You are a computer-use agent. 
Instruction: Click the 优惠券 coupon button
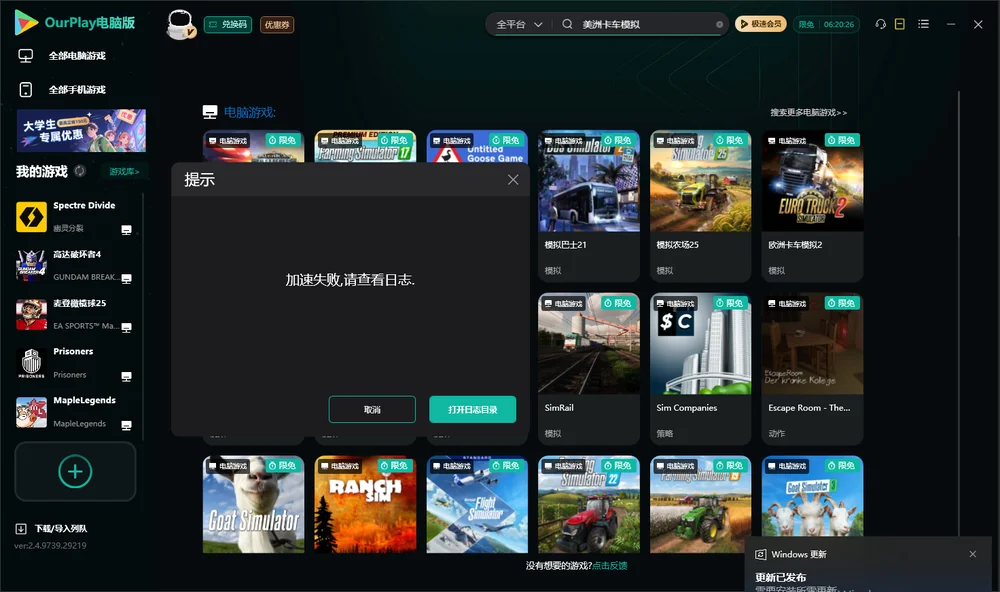[277, 25]
